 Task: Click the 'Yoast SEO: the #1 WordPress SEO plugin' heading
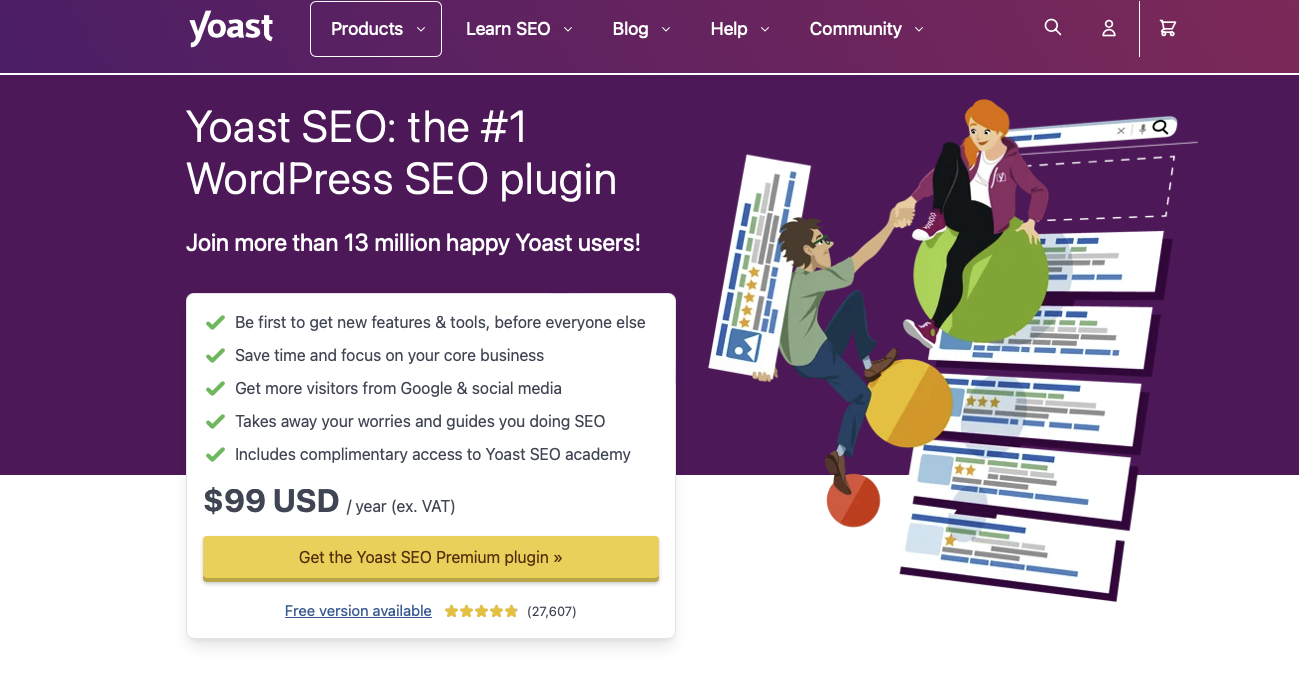[x=402, y=153]
